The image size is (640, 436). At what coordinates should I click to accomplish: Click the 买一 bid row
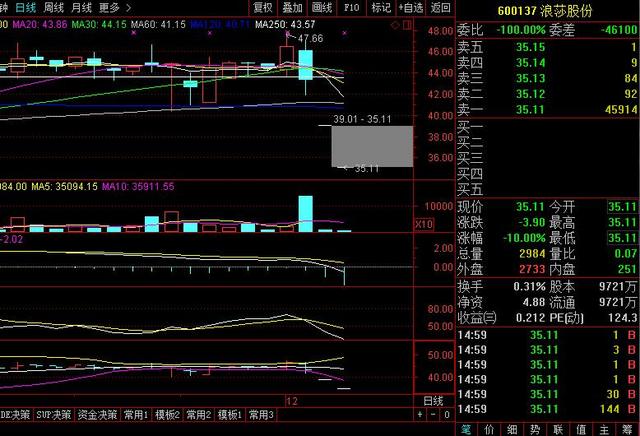[547, 127]
